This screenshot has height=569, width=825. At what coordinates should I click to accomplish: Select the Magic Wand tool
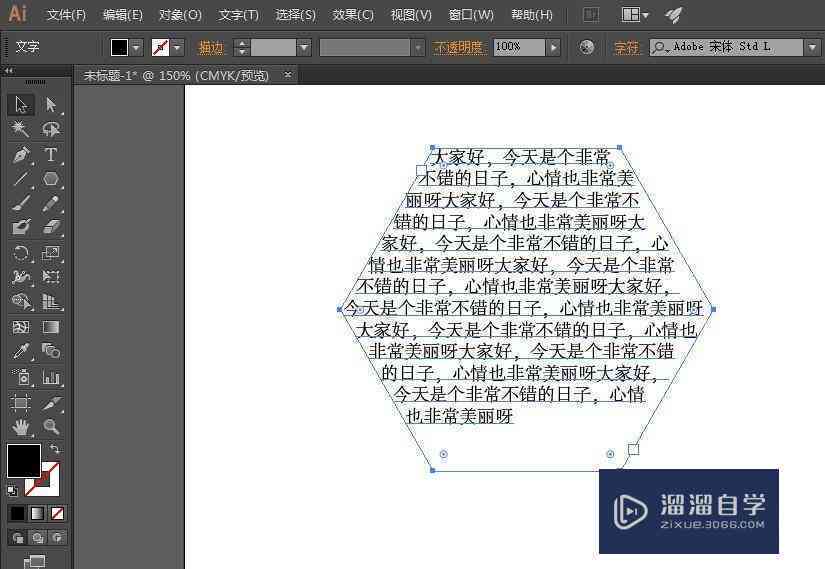coord(21,129)
